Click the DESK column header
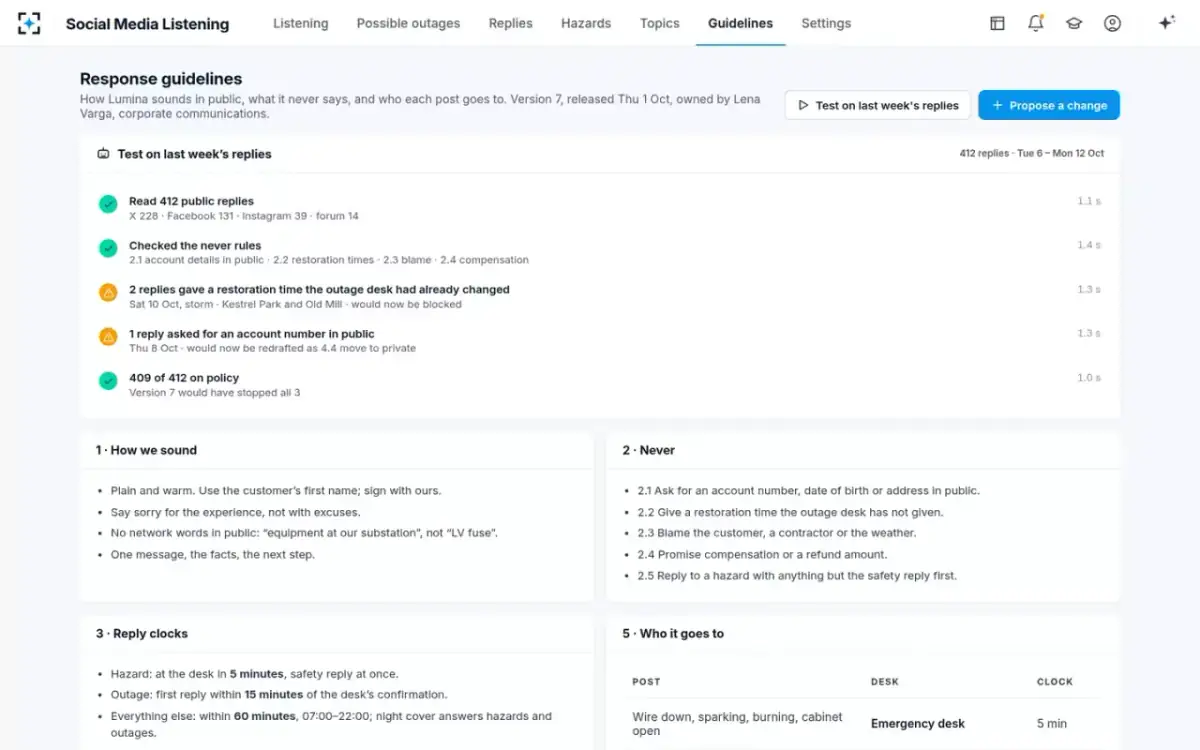The image size is (1200, 750). tap(885, 682)
